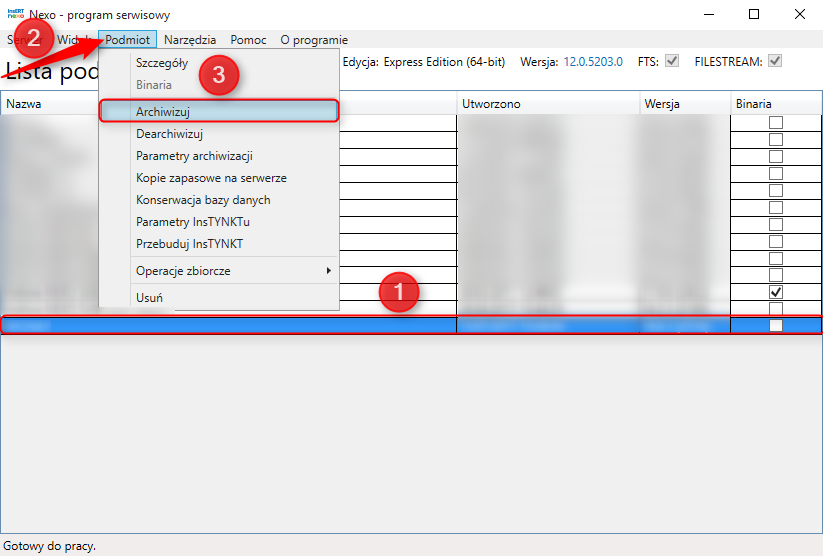Expand the Operacje zbiorcze submenu
The height and width of the screenshot is (556, 823).
[219, 271]
